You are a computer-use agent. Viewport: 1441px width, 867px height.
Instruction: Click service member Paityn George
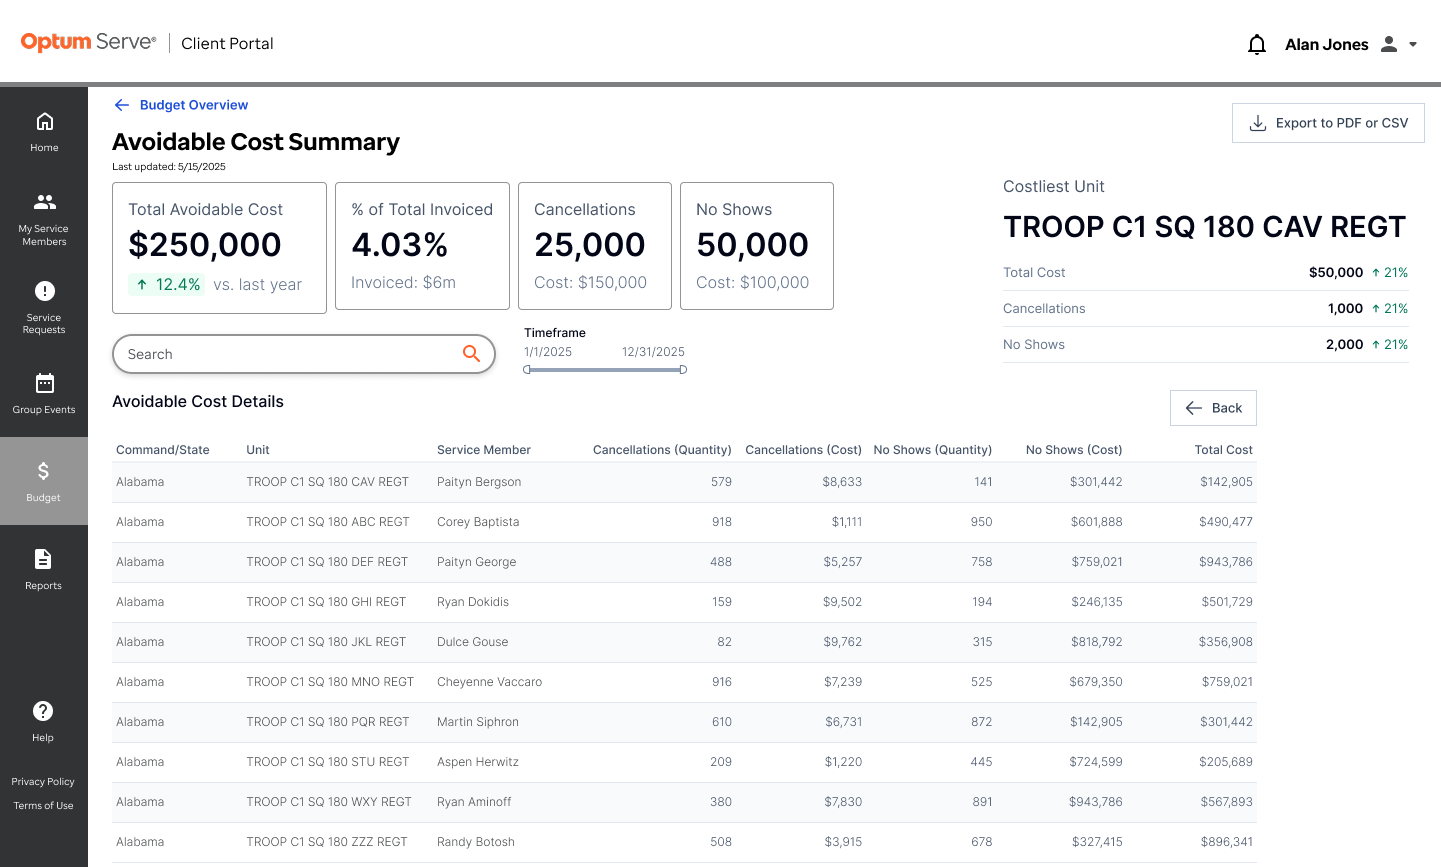pos(477,562)
